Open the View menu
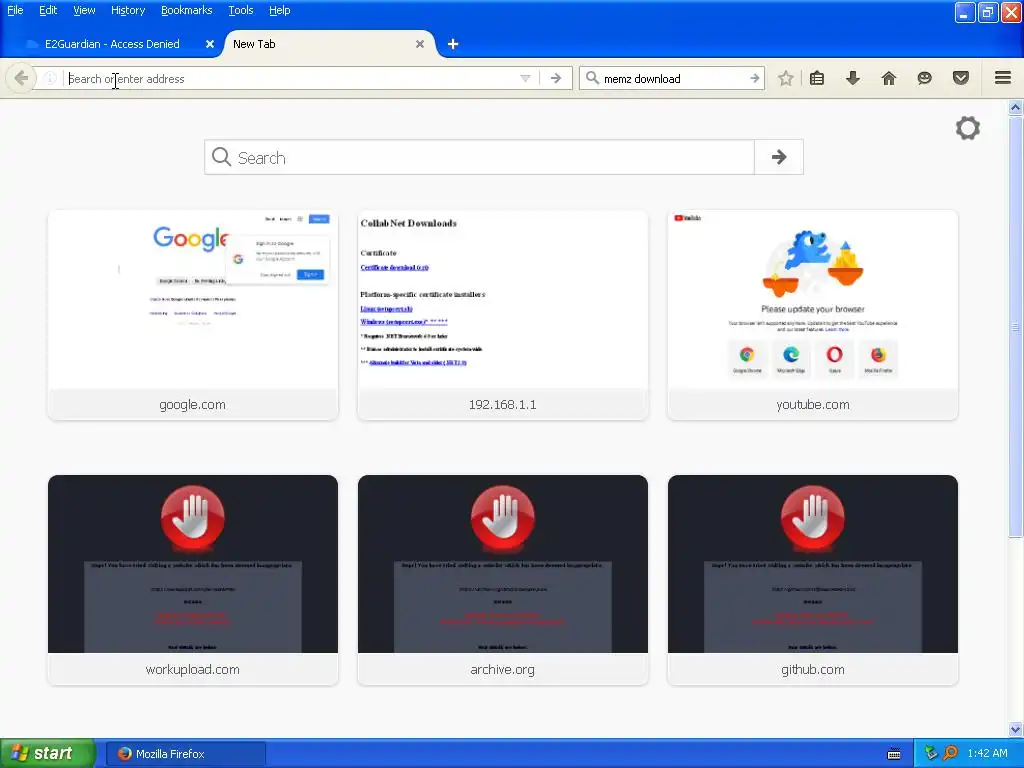The width and height of the screenshot is (1024, 768). [84, 10]
